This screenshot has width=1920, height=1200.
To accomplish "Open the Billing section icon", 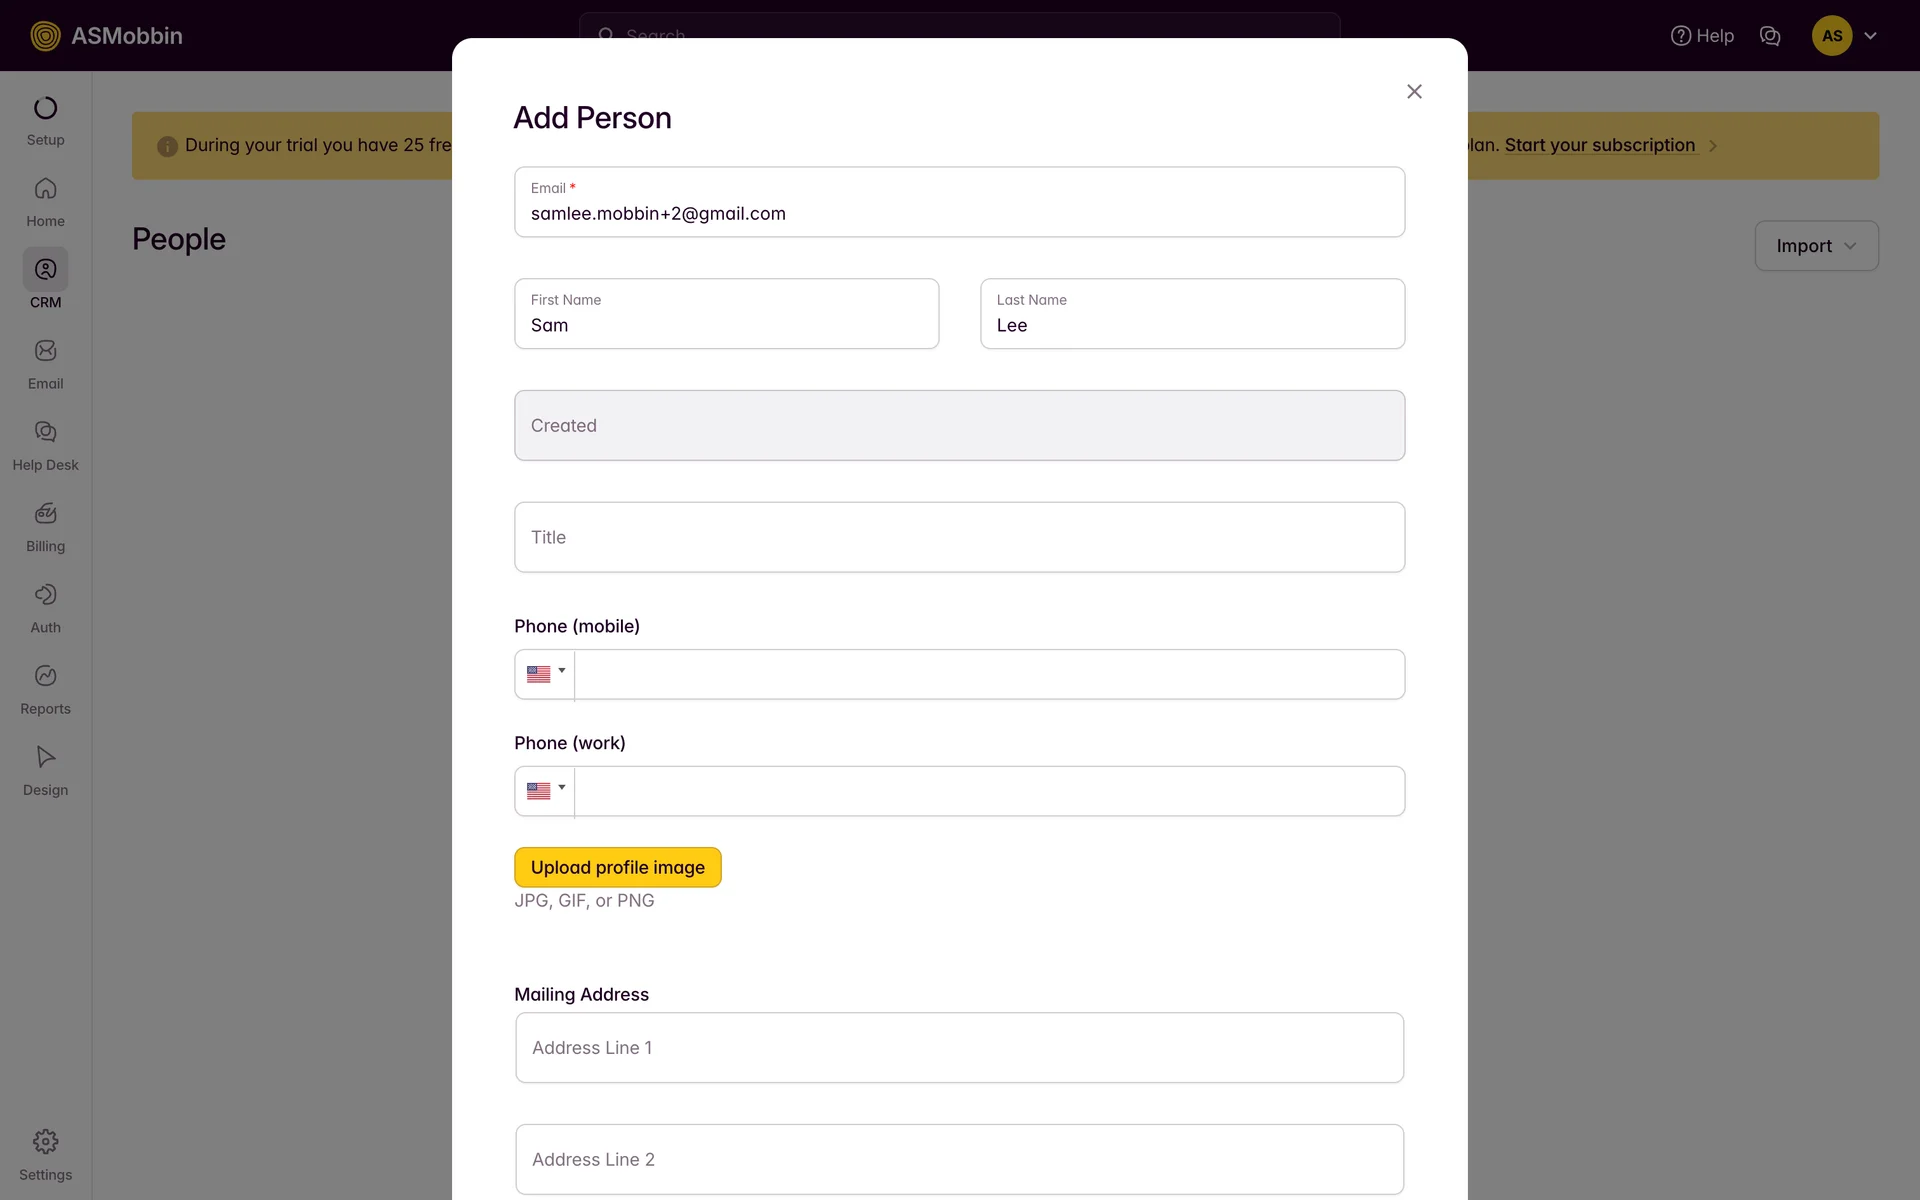I will tap(45, 514).
